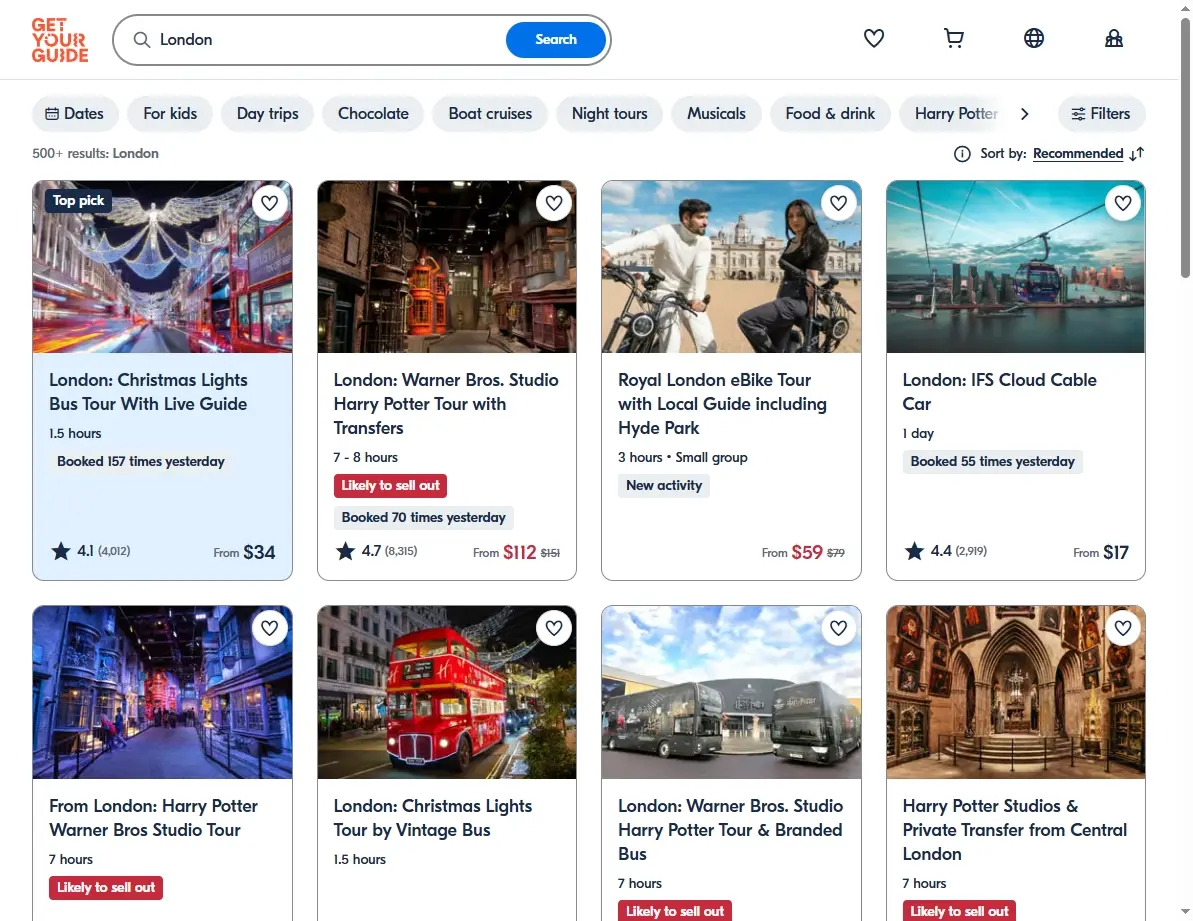Click the eBike couple photo thumbnail
The height and width of the screenshot is (921, 1193).
pyautogui.click(x=731, y=267)
